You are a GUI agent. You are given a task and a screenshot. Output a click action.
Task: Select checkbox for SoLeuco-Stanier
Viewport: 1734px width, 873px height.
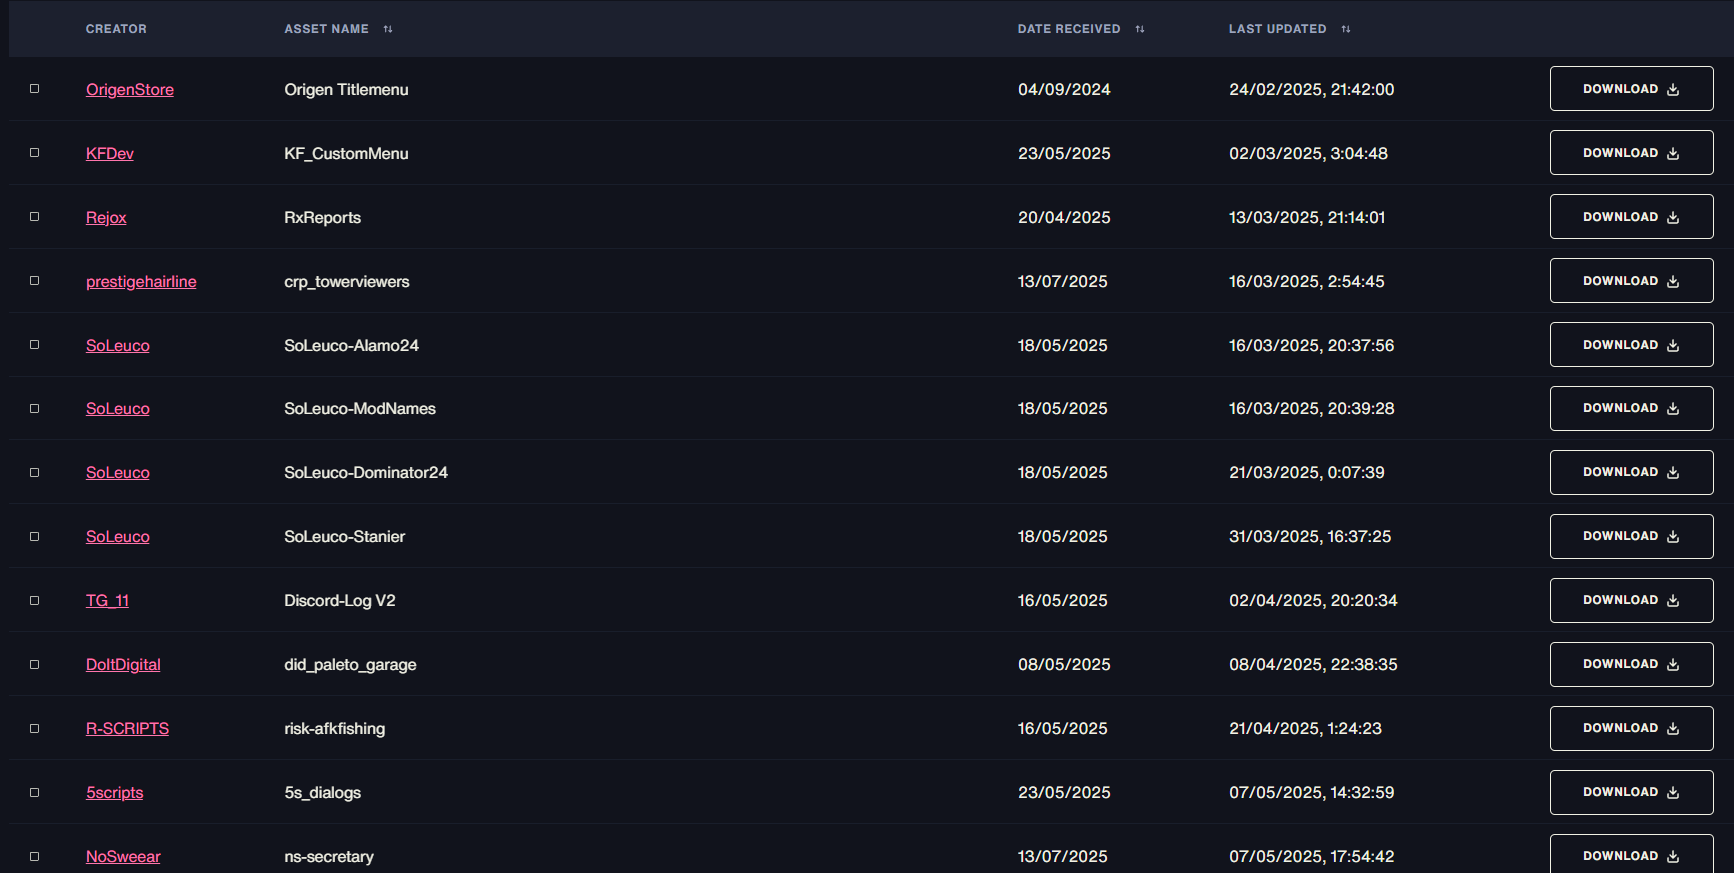tap(35, 537)
